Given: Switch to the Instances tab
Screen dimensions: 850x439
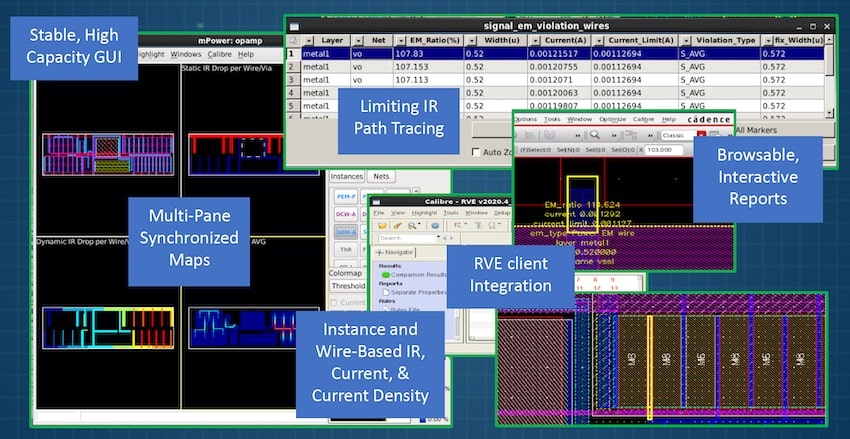Looking at the screenshot, I should coord(346,177).
